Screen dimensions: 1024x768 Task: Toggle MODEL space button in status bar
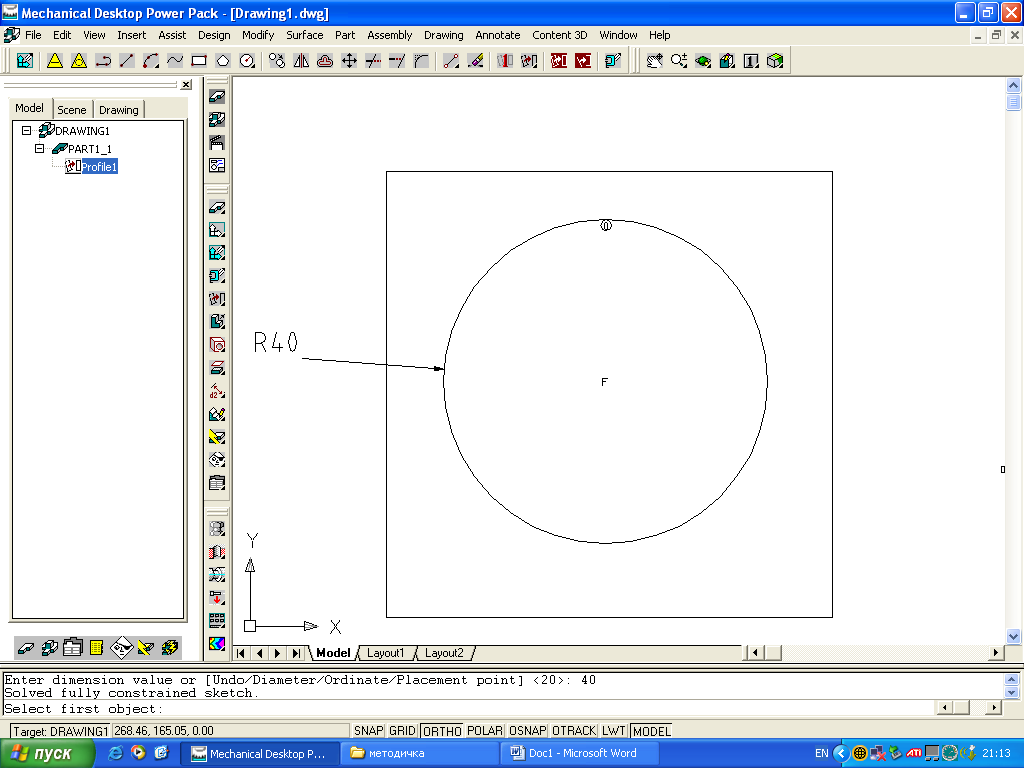[652, 731]
